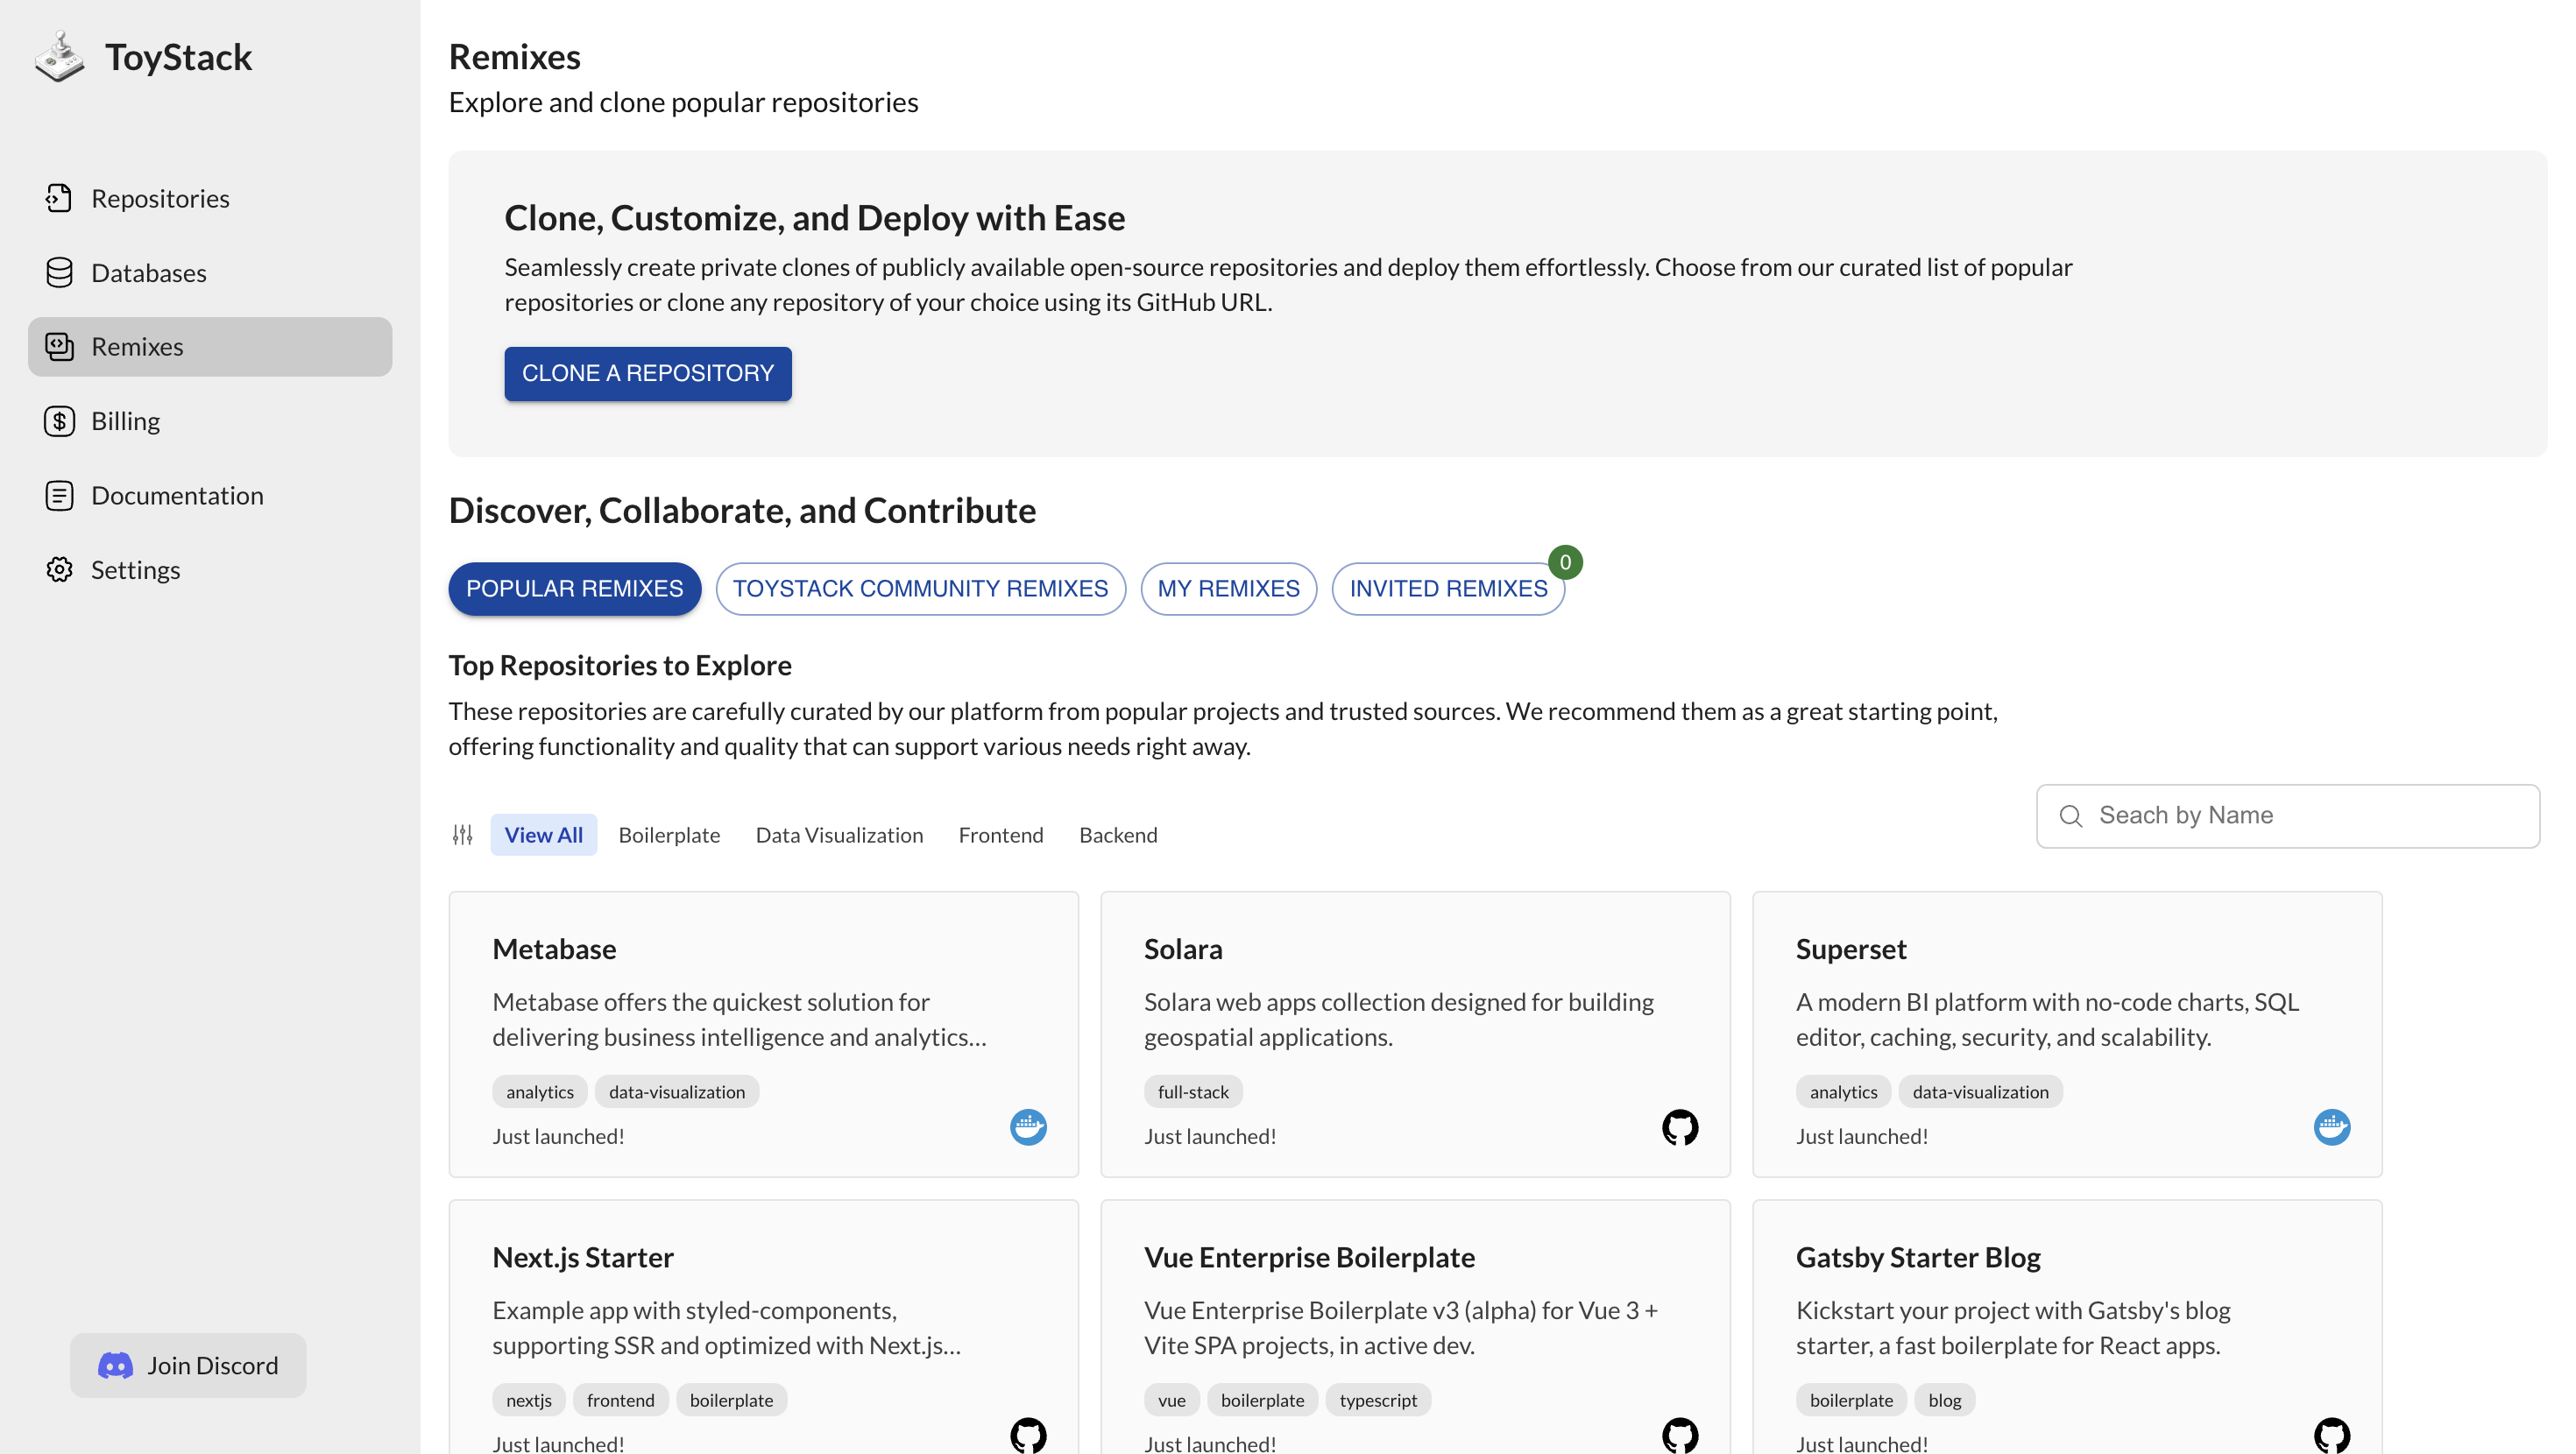Select the Backend filter
Viewport: 2576px width, 1454px height.
point(1118,834)
